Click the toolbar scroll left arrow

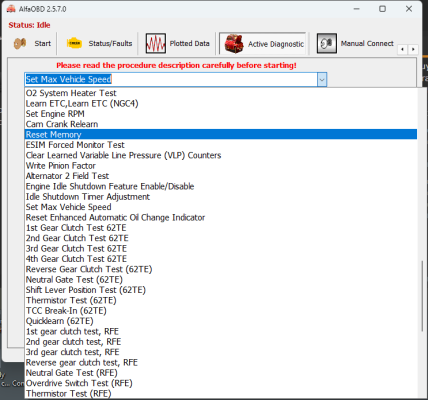tap(403, 49)
